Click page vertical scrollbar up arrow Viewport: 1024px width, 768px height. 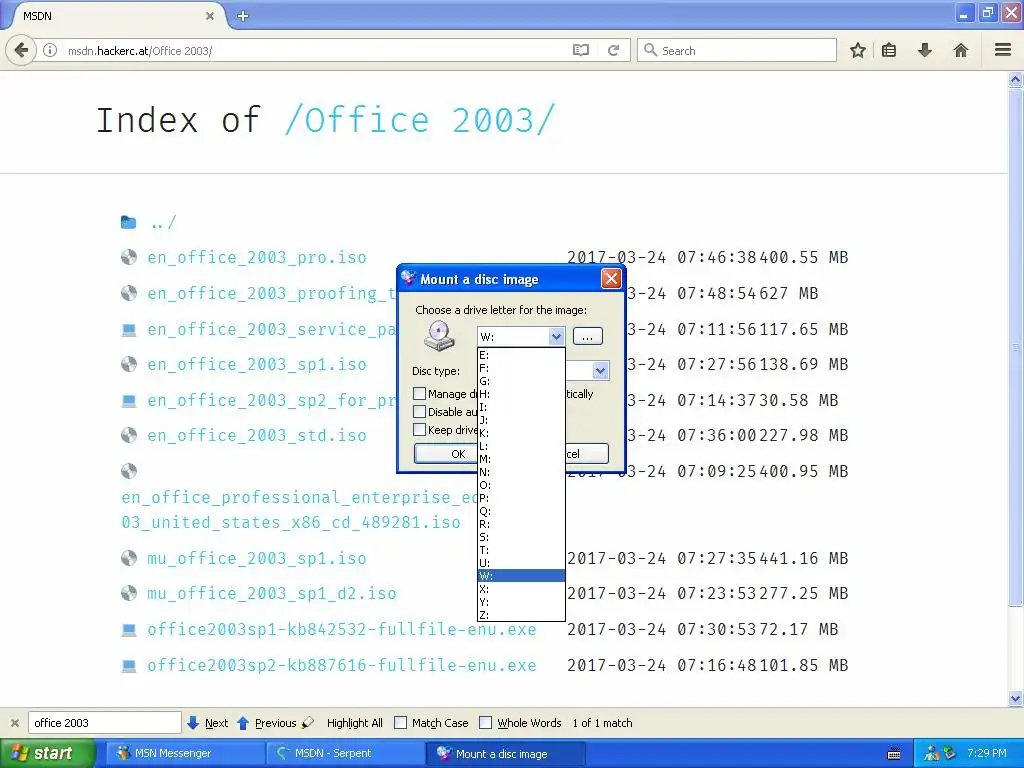[x=1015, y=80]
